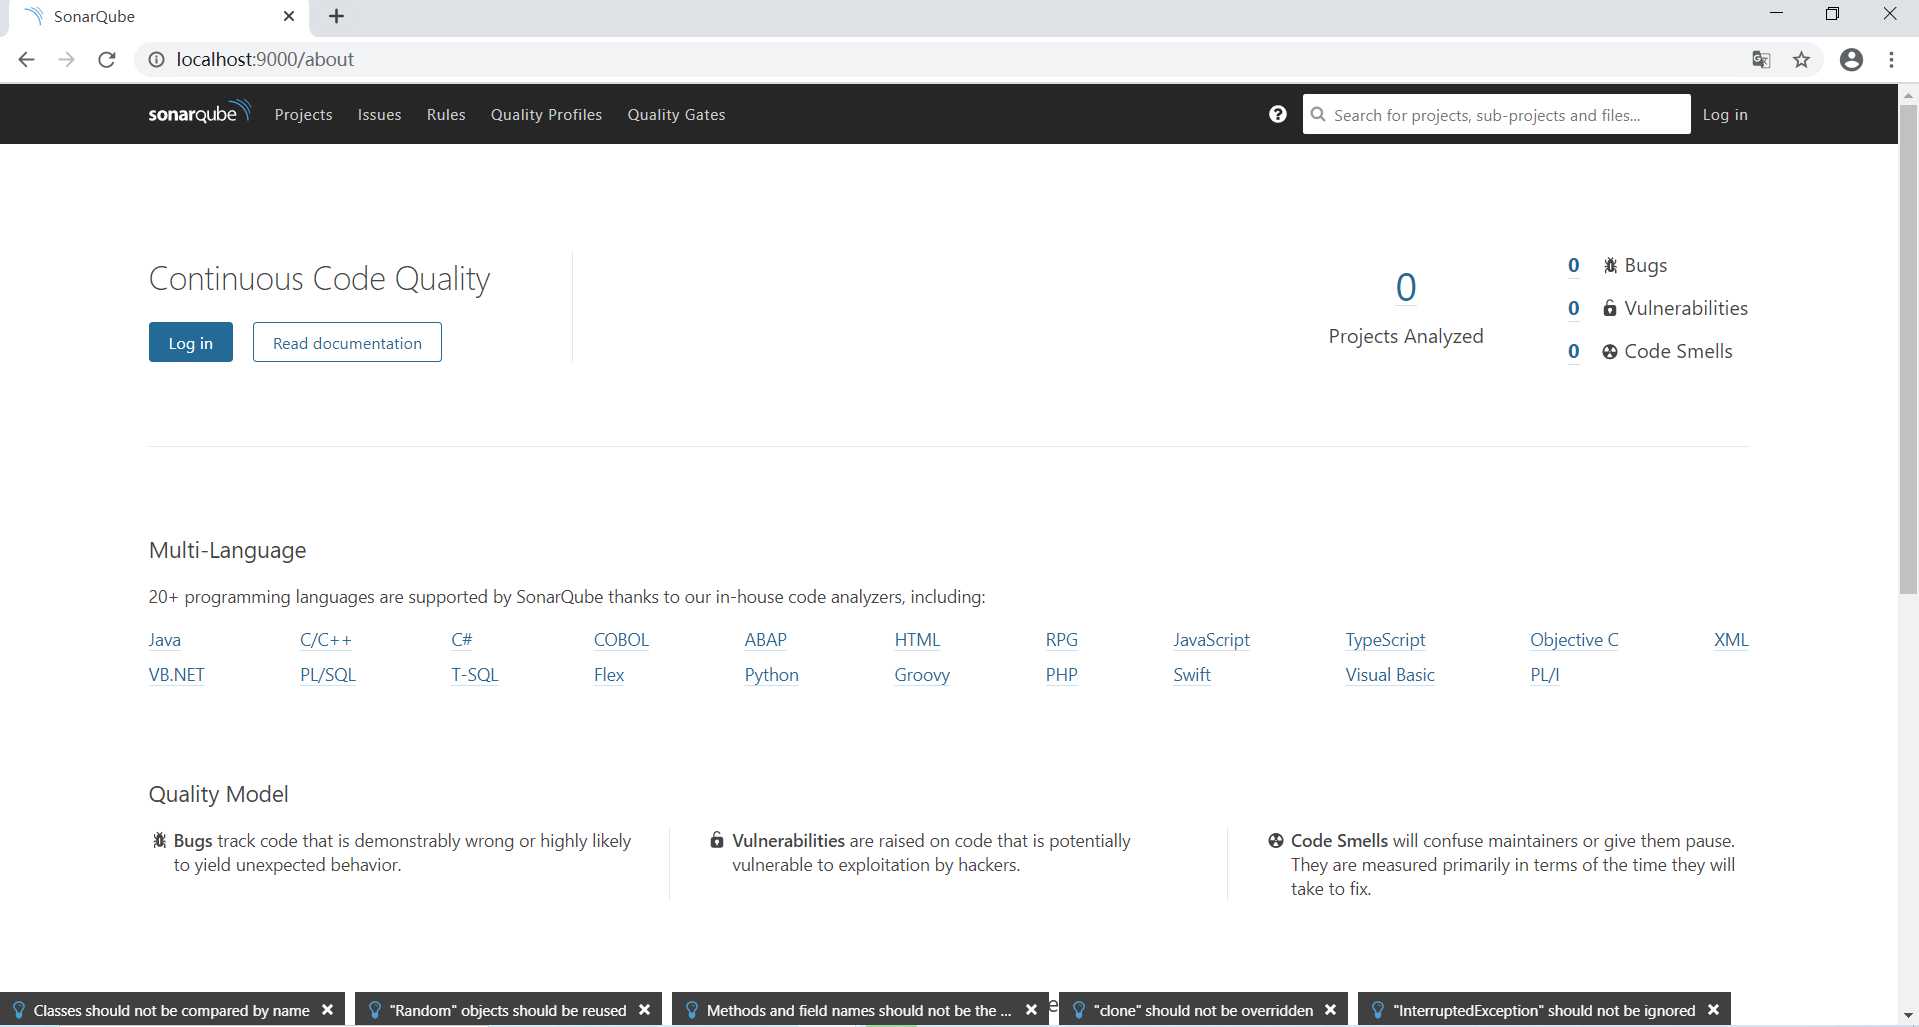Open the browser profile avatar icon

pos(1851,60)
